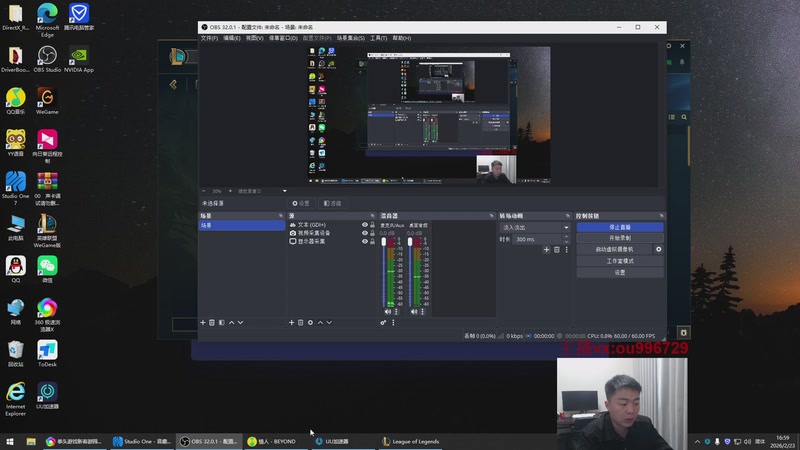Click settings button in Controls dock

[x=620, y=272]
